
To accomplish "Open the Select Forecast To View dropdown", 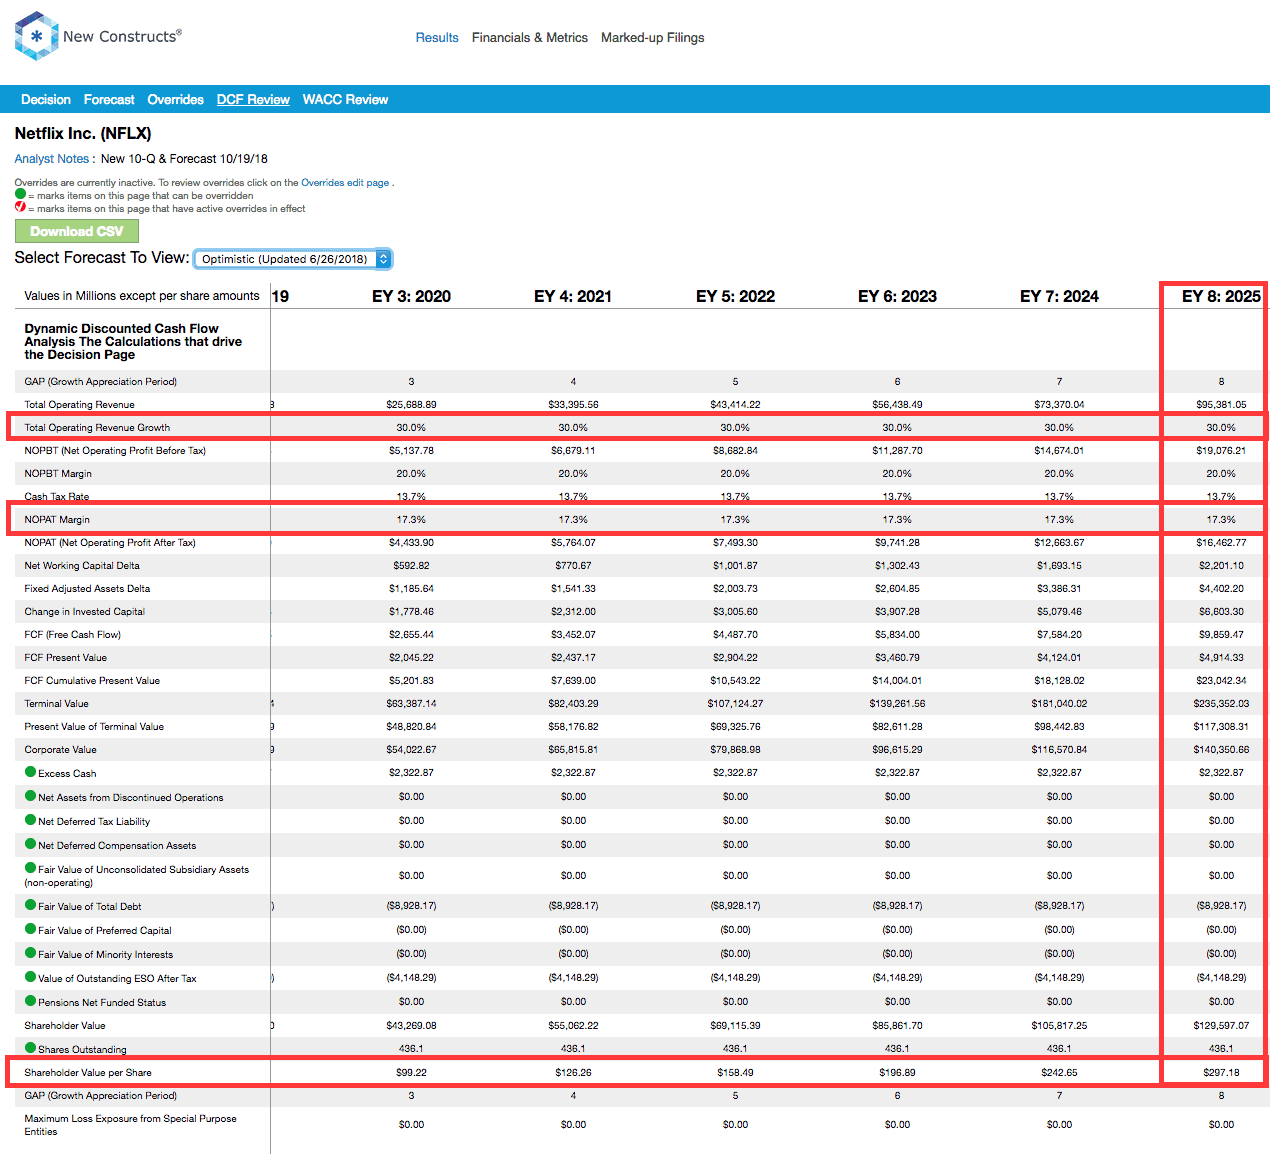I will [292, 259].
